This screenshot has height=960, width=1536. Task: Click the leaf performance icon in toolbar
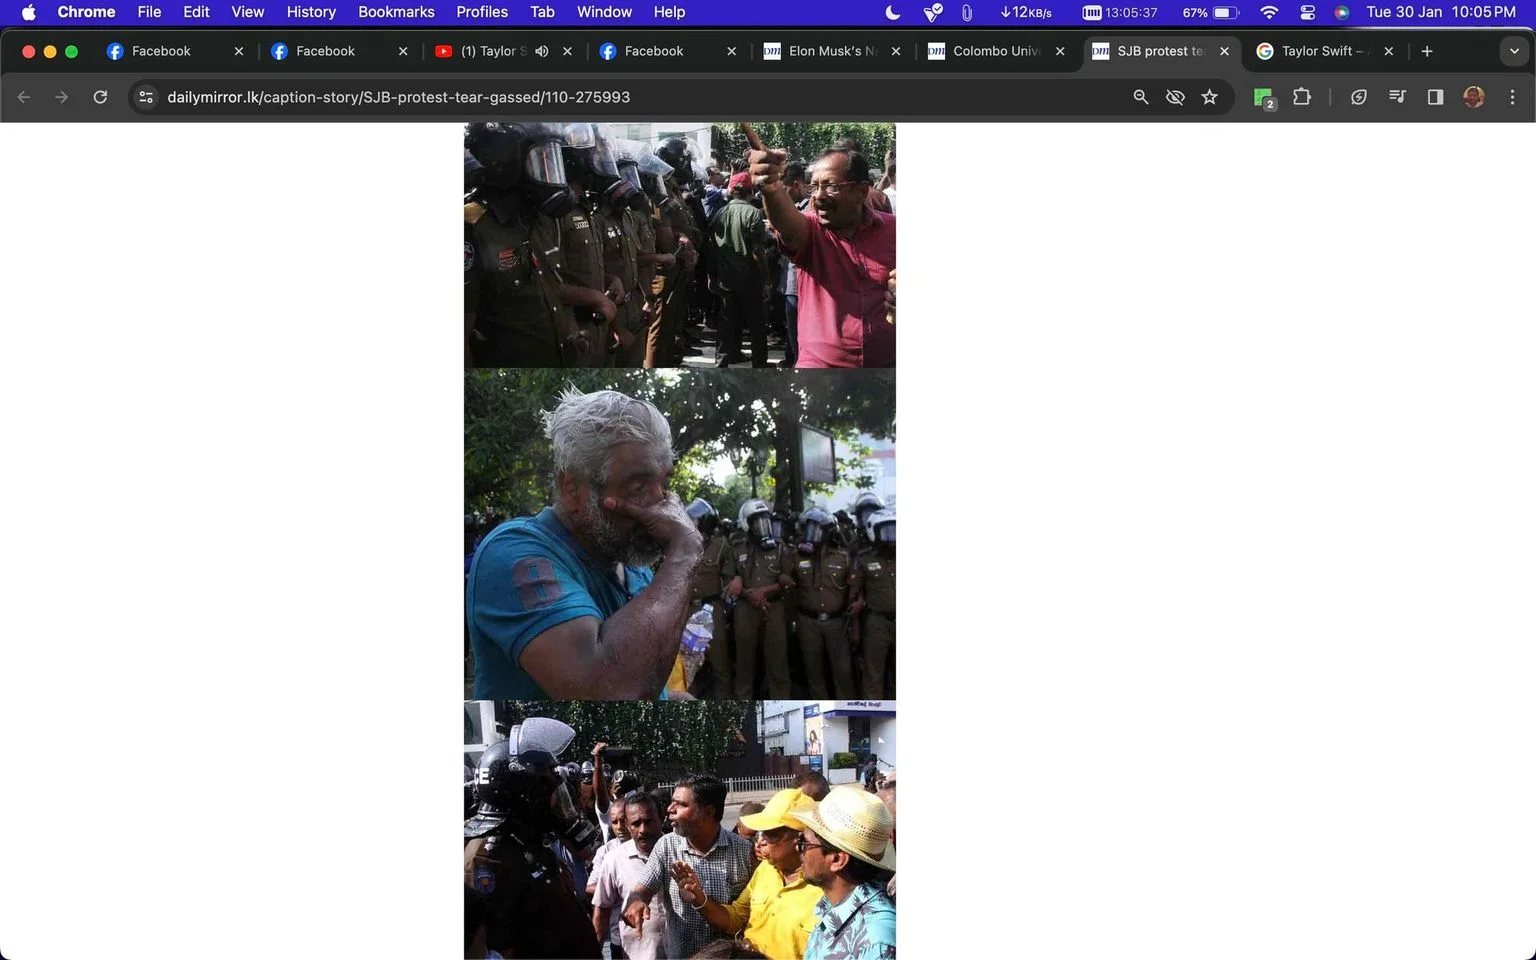(1358, 97)
